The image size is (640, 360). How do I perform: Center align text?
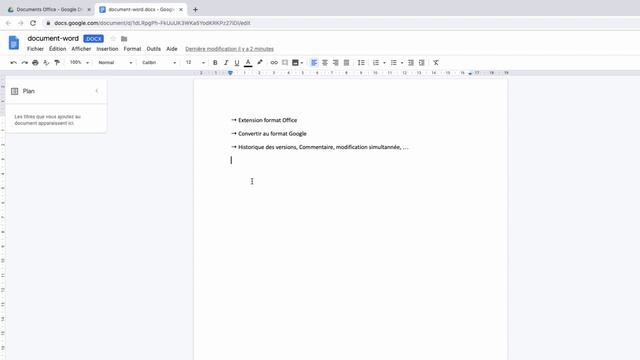(325, 62)
